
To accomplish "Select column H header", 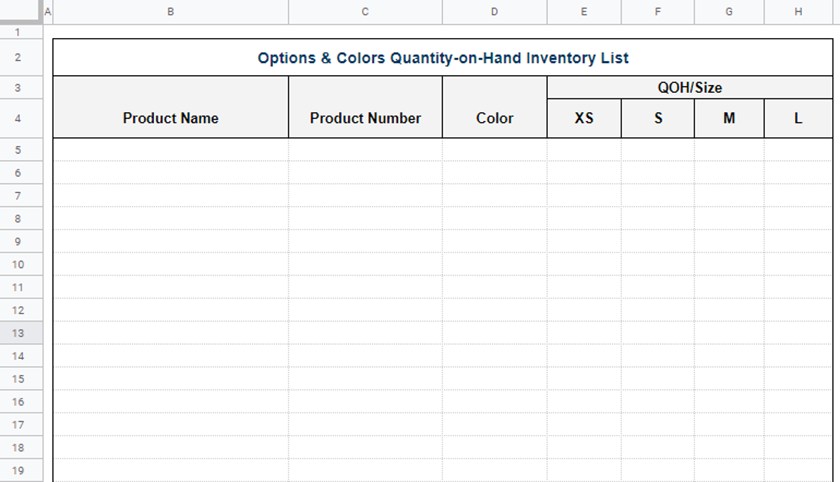I will tap(798, 12).
